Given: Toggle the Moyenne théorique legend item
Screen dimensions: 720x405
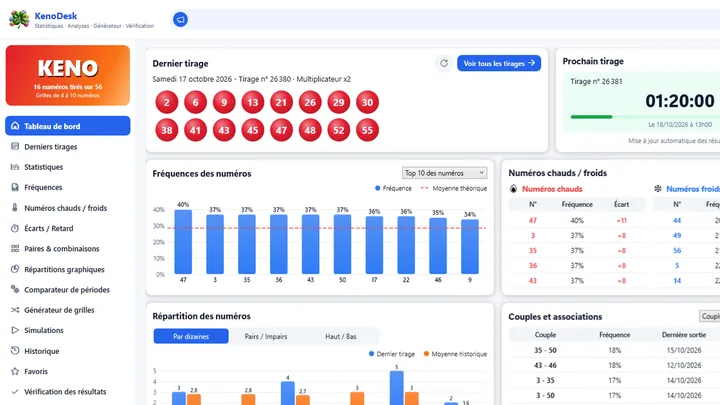Looking at the screenshot, I should coord(454,188).
